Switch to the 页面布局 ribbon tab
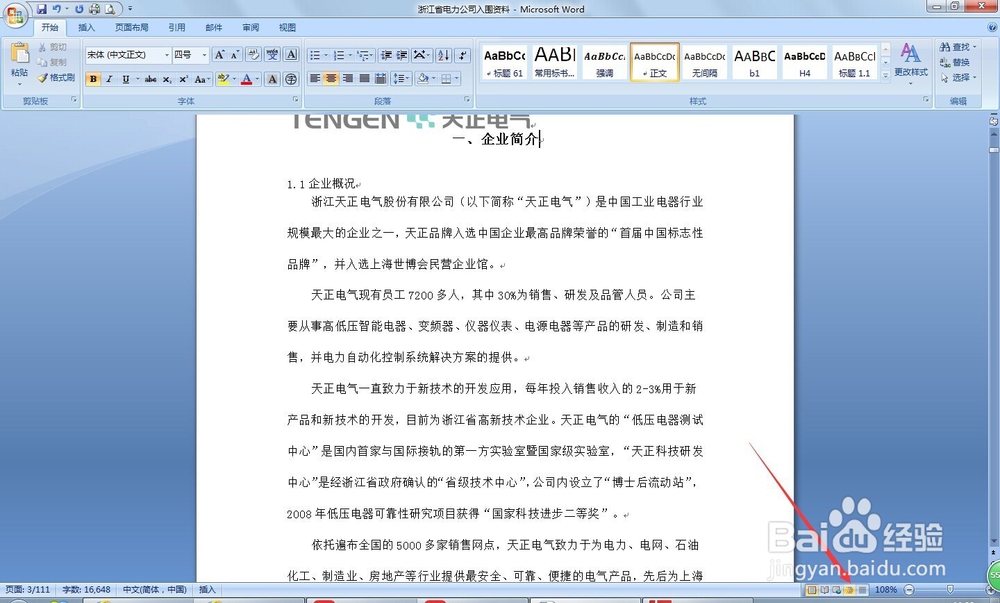Image resolution: width=1000 pixels, height=603 pixels. tap(131, 27)
